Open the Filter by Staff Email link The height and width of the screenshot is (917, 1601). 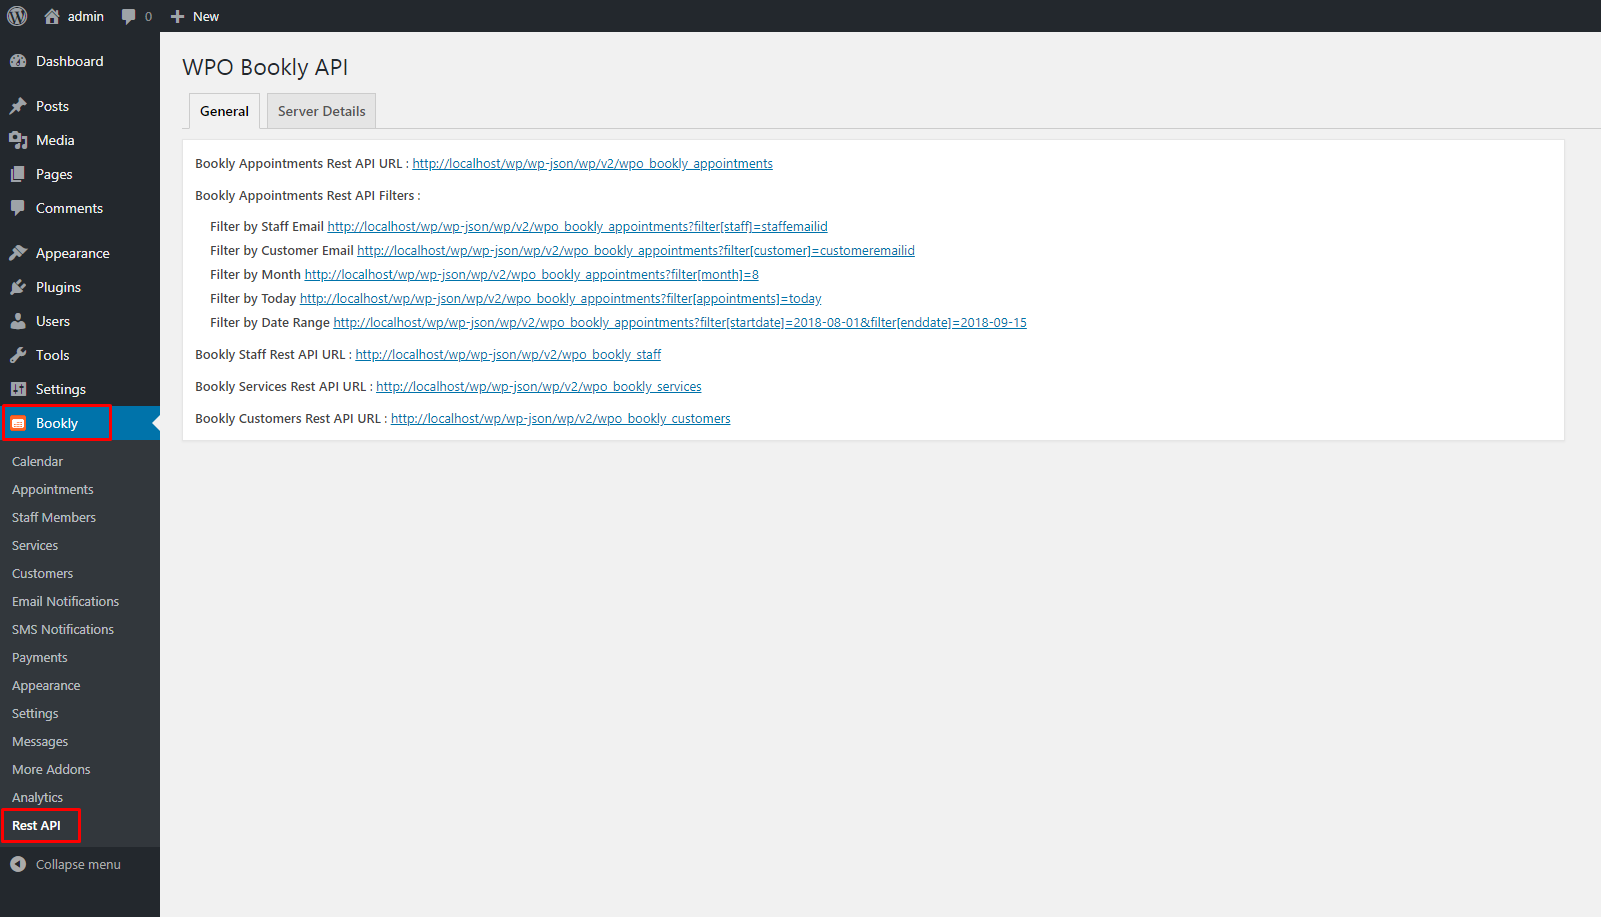coord(577,226)
